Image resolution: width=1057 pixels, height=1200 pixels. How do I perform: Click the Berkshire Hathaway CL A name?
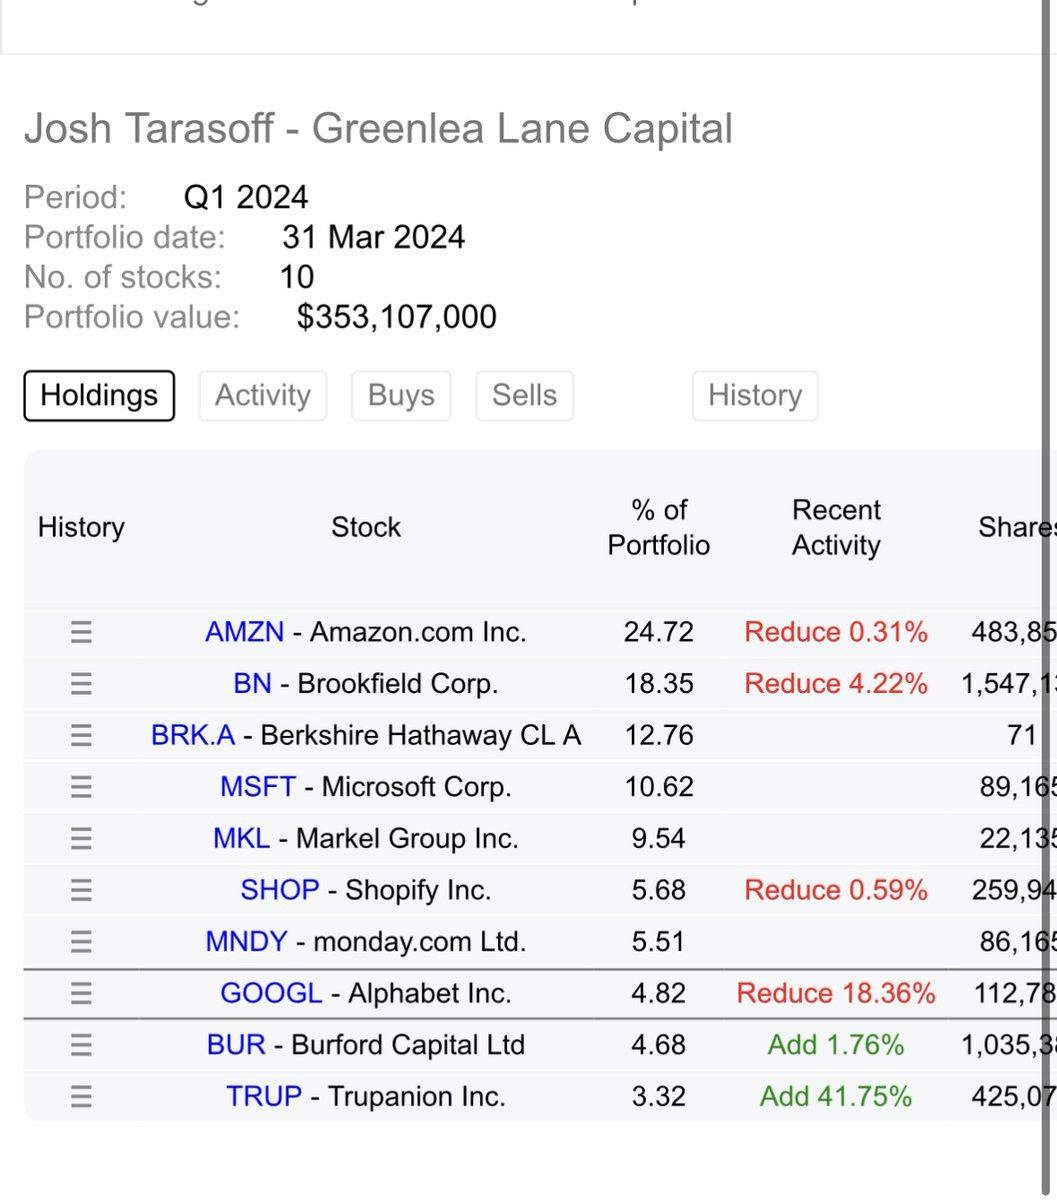click(421, 735)
